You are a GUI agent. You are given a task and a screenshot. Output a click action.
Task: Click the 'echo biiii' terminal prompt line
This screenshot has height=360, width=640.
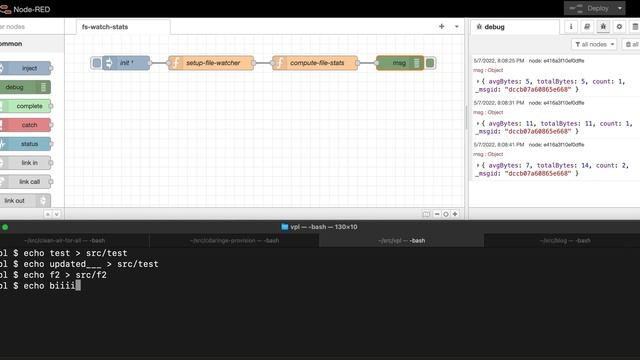click(40, 286)
